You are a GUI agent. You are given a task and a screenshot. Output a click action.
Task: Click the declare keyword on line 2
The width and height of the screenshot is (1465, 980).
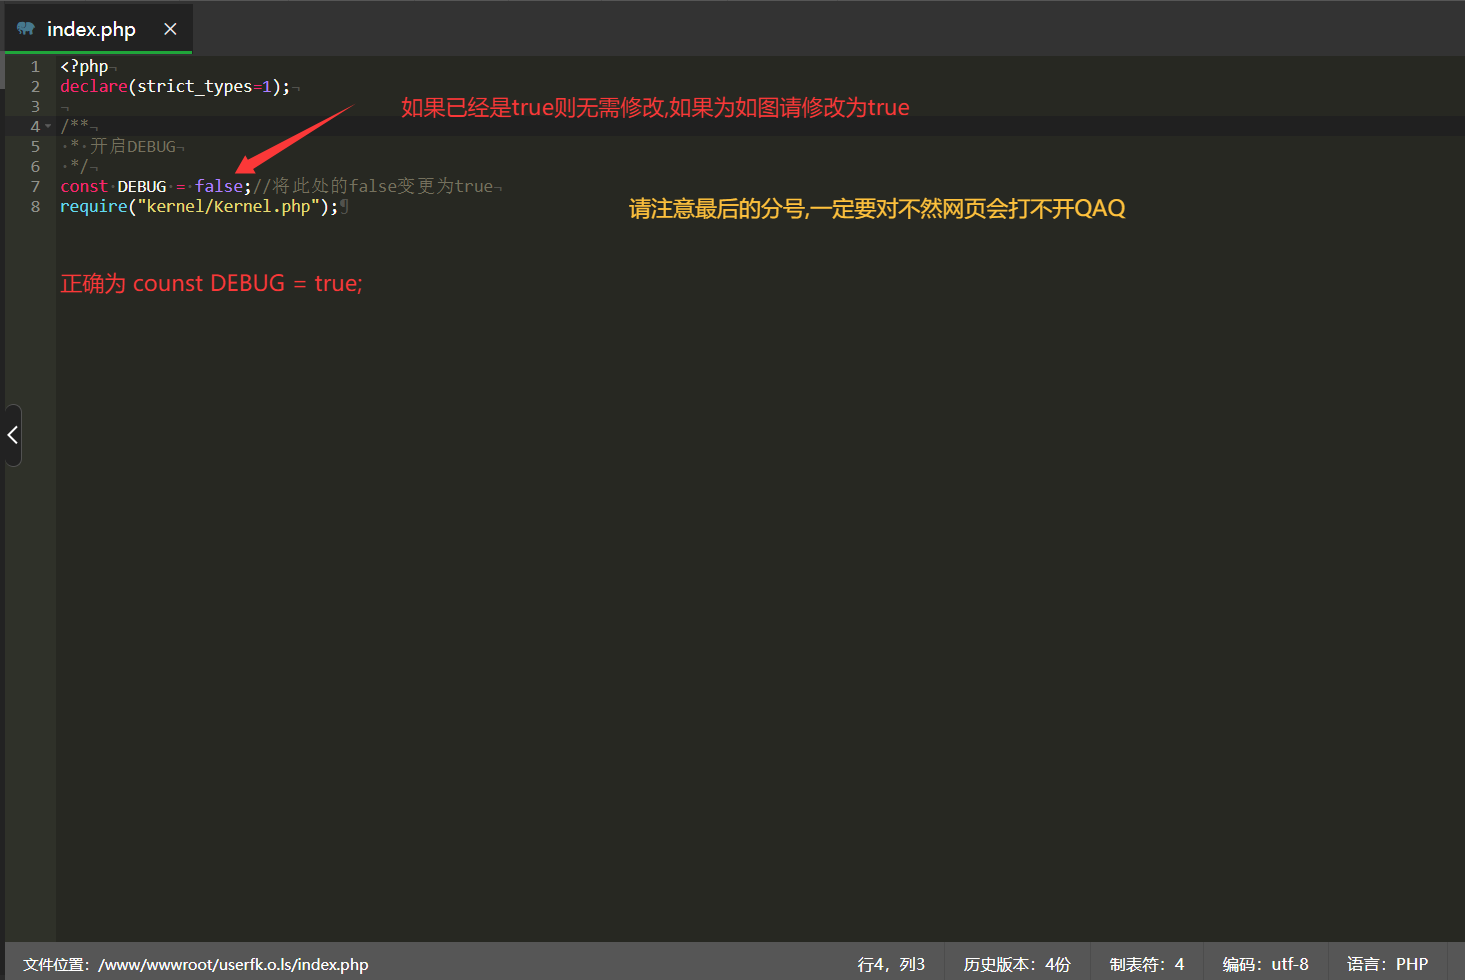94,86
